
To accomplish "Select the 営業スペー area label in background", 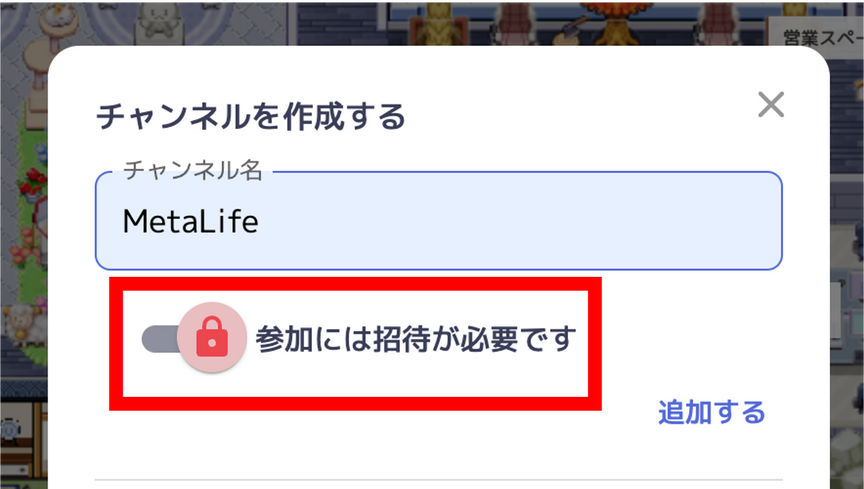I will [x=823, y=38].
